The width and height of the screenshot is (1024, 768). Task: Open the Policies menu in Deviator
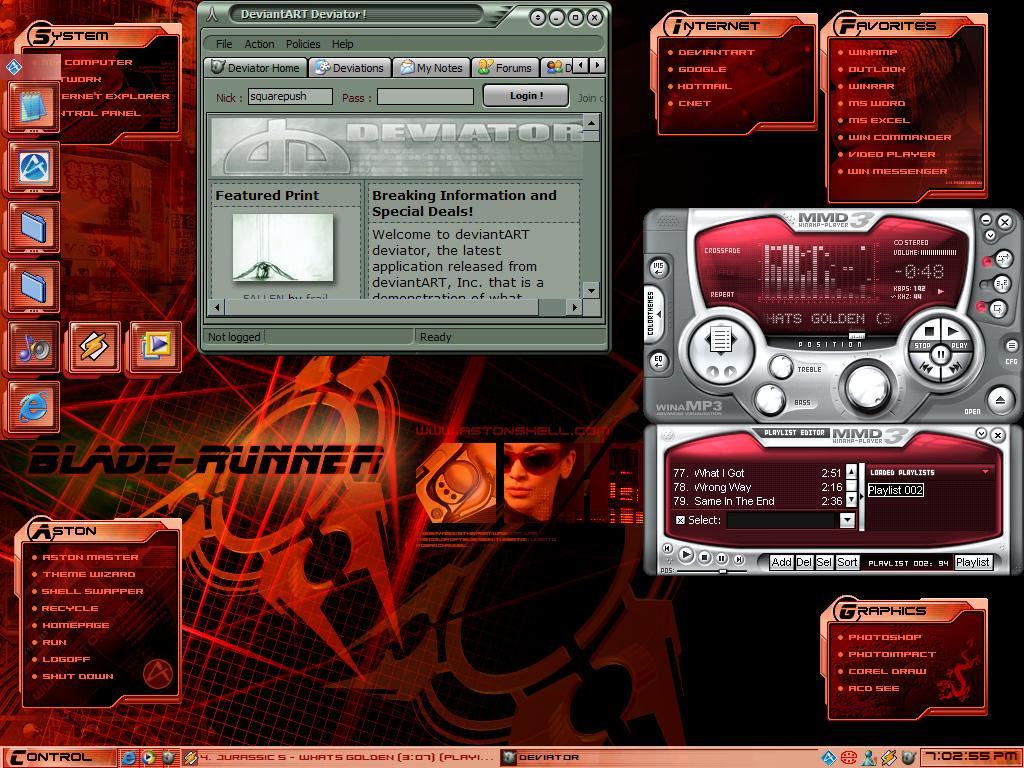coord(303,44)
